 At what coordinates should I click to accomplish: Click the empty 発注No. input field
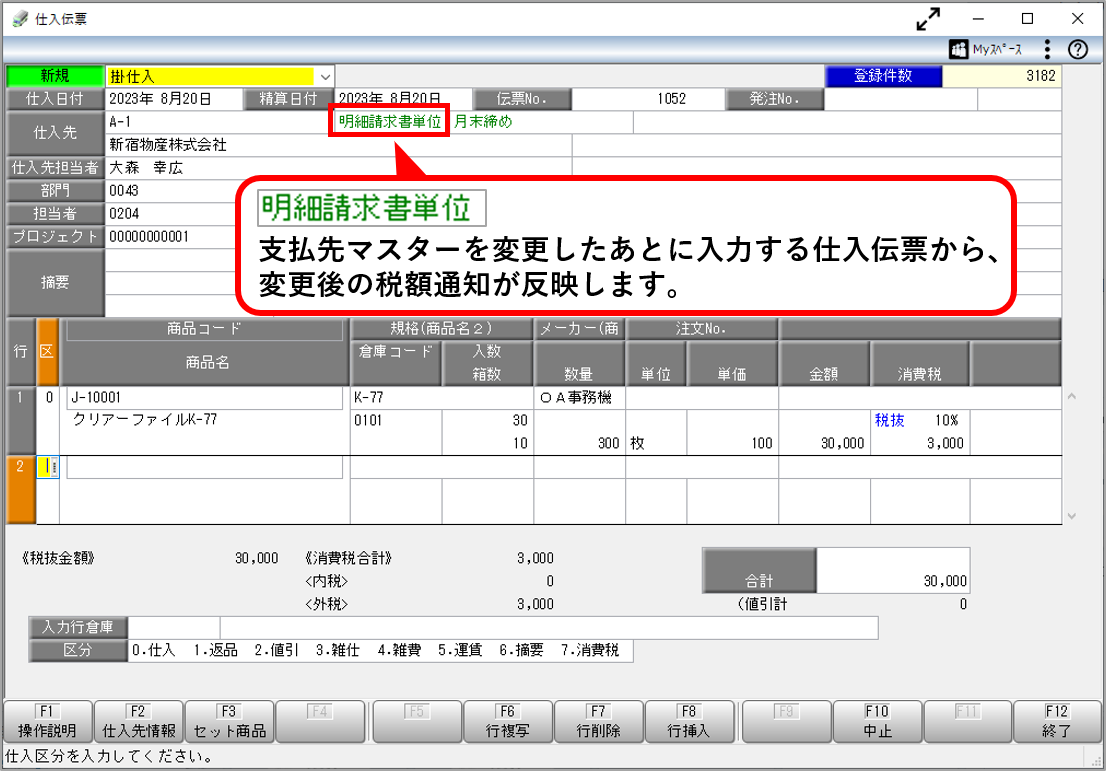[901, 99]
